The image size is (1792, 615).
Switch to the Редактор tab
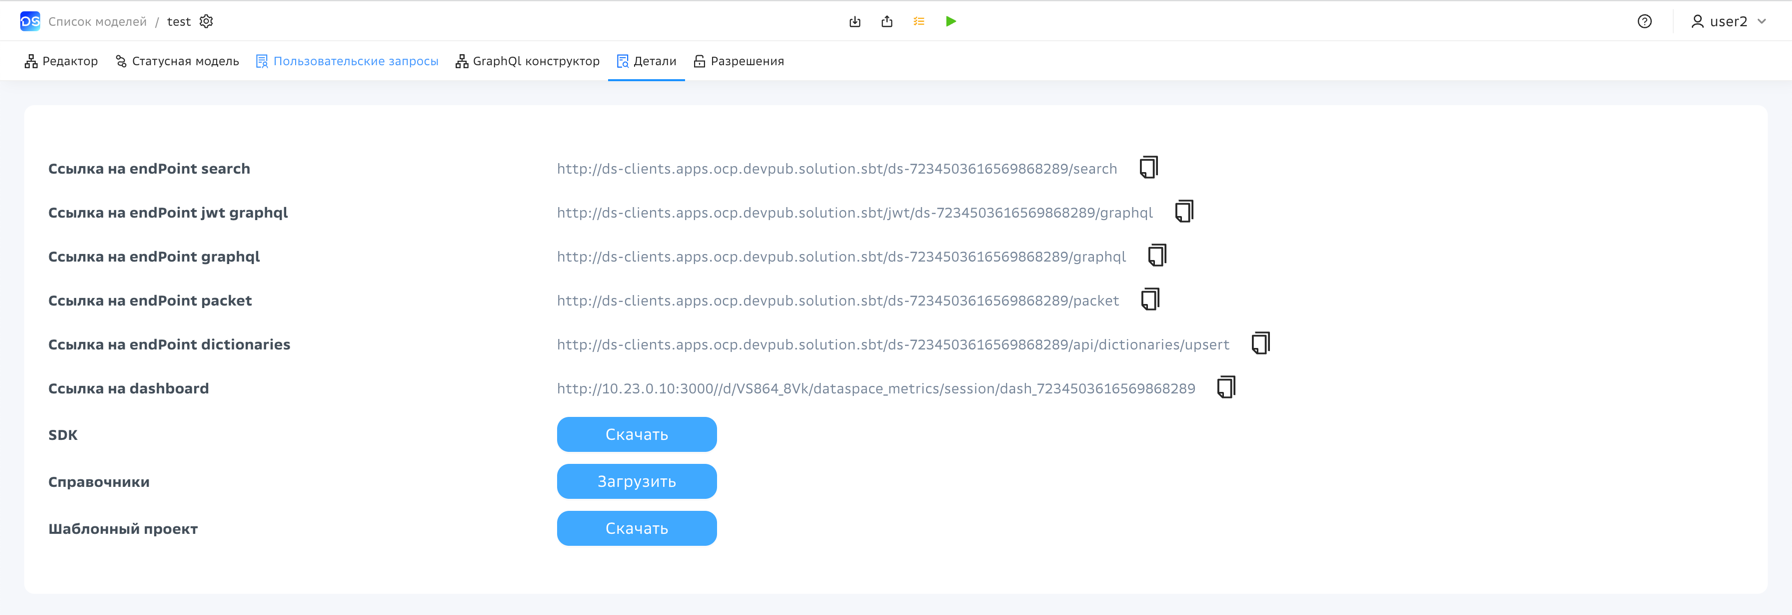click(61, 61)
